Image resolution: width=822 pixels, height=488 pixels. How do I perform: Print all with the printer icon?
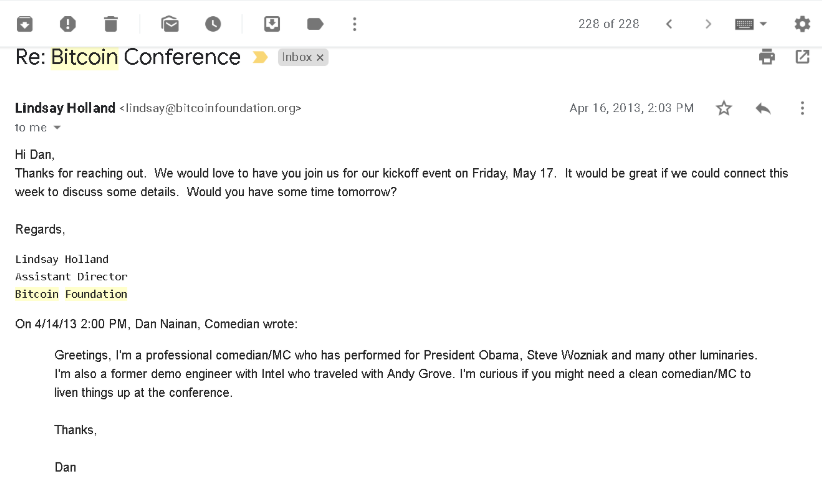point(766,57)
